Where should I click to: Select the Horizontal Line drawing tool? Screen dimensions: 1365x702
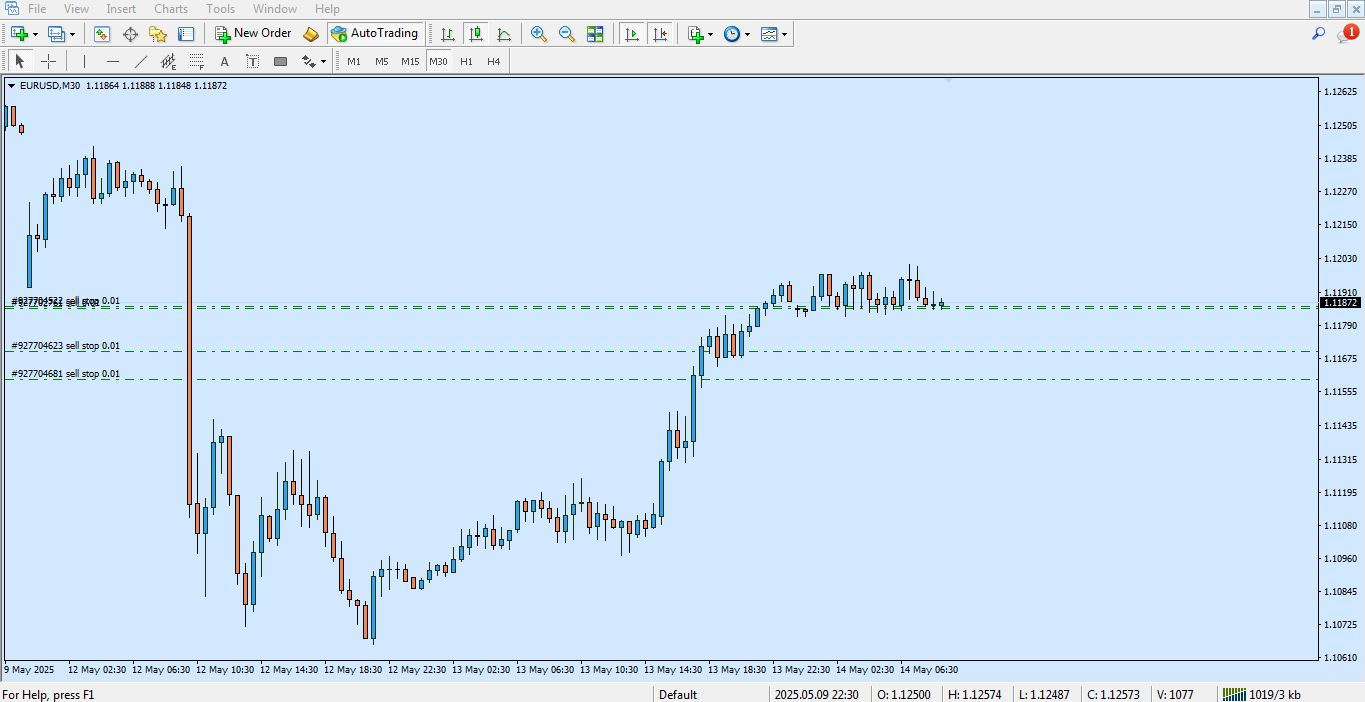[x=112, y=61]
